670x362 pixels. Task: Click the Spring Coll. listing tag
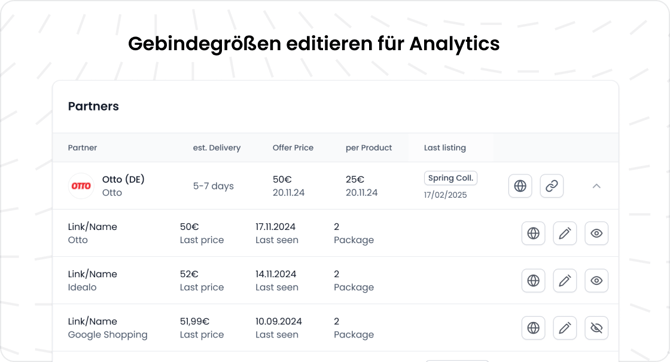pyautogui.click(x=451, y=178)
